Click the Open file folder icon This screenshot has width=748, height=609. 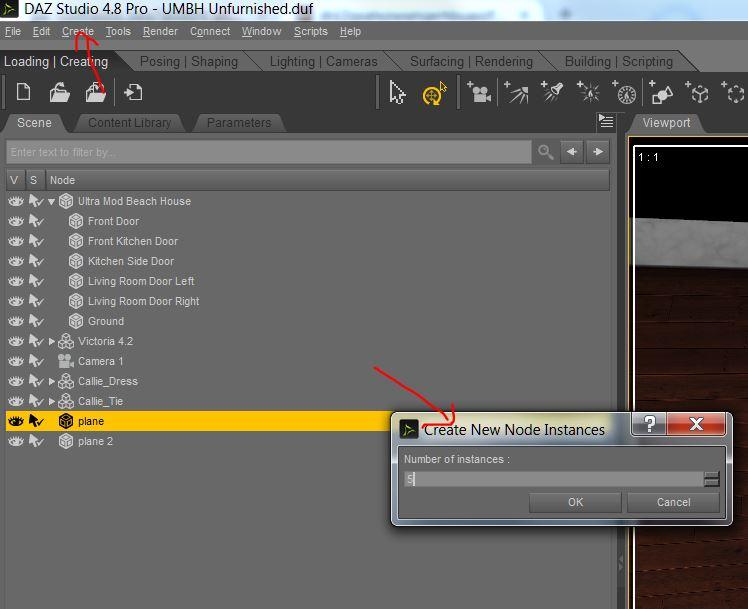[59, 92]
